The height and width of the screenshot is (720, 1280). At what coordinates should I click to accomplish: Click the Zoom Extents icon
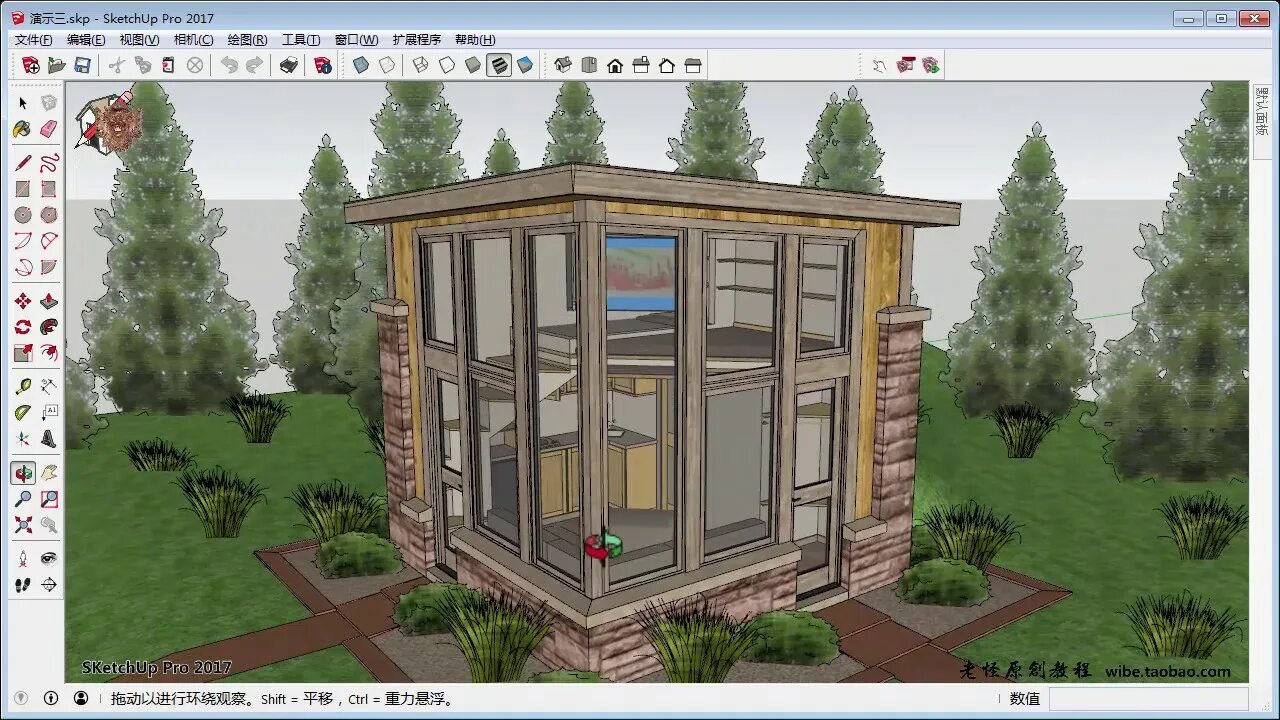(x=22, y=524)
